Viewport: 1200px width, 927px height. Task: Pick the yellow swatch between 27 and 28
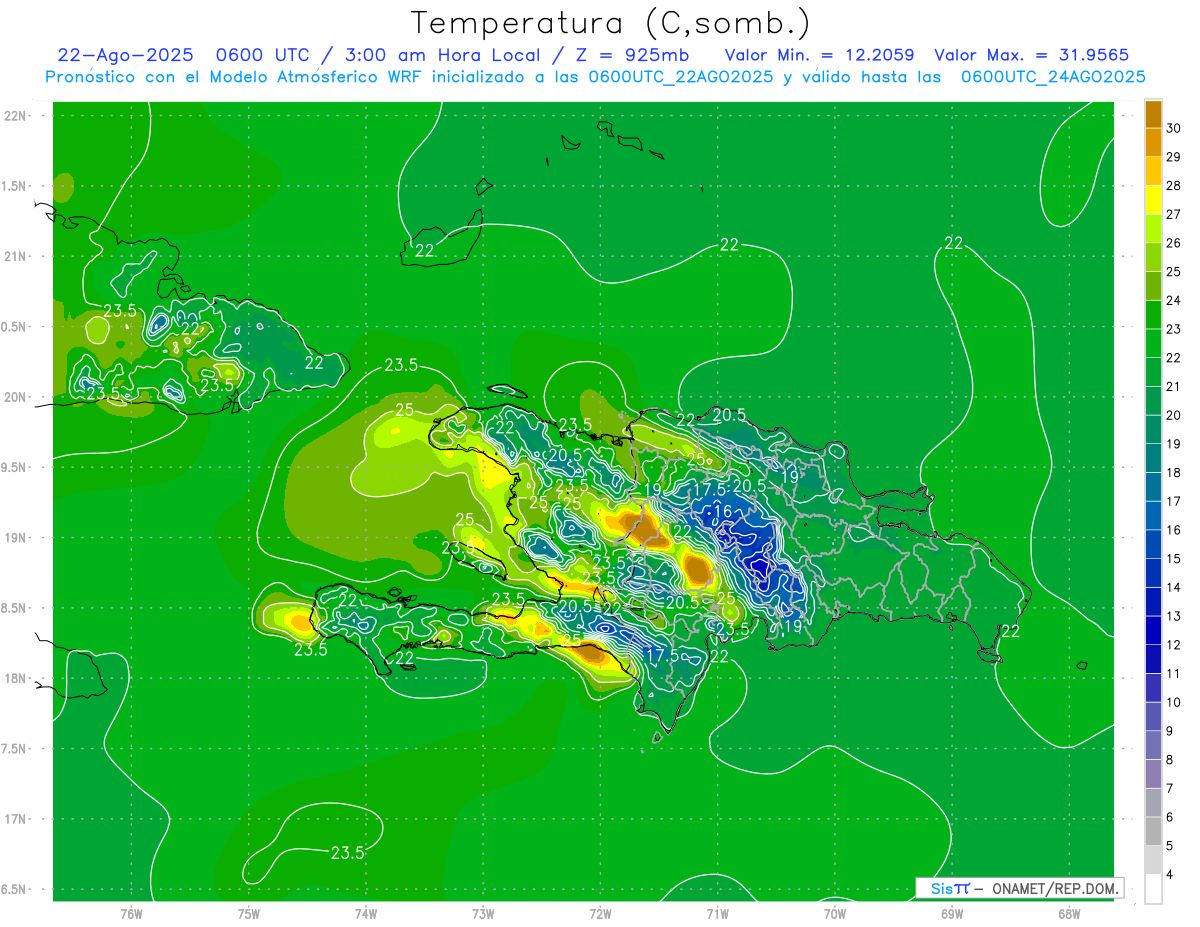tap(1153, 200)
